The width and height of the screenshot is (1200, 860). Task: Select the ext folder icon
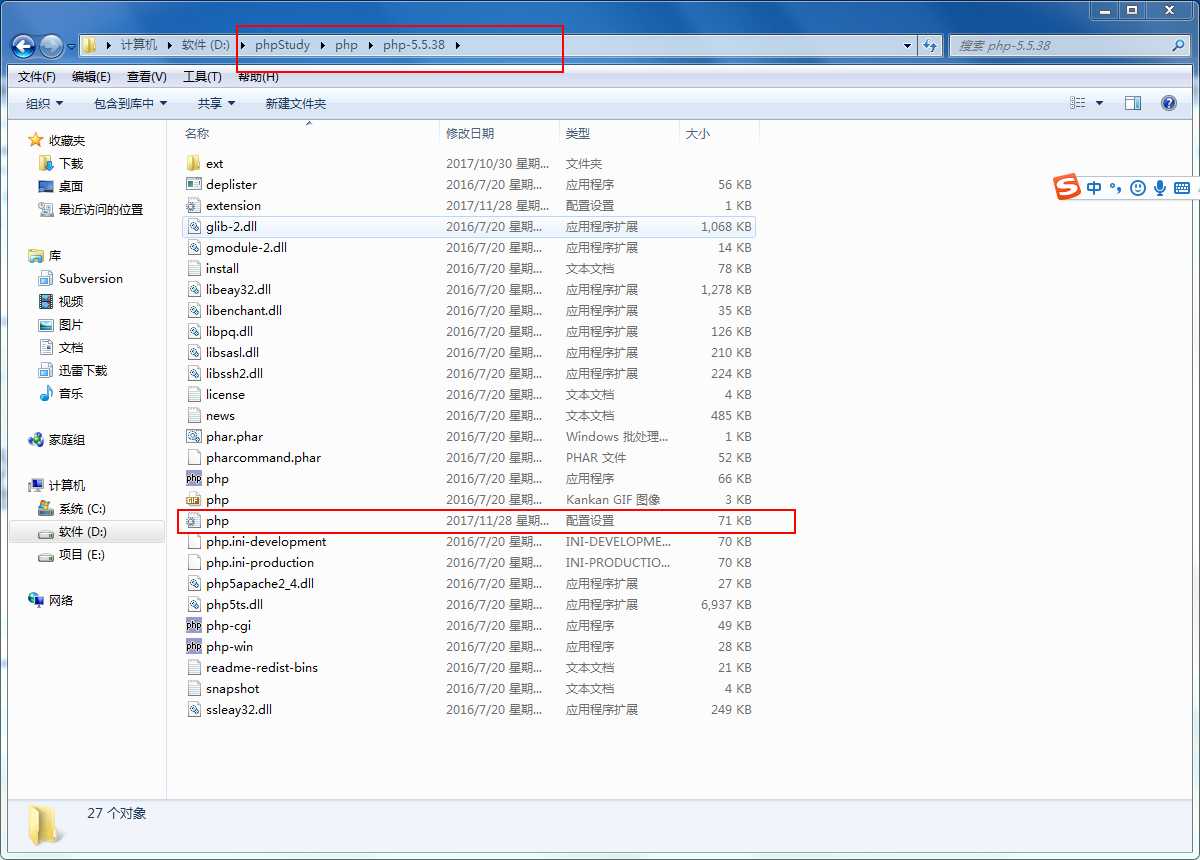pyautogui.click(x=194, y=163)
